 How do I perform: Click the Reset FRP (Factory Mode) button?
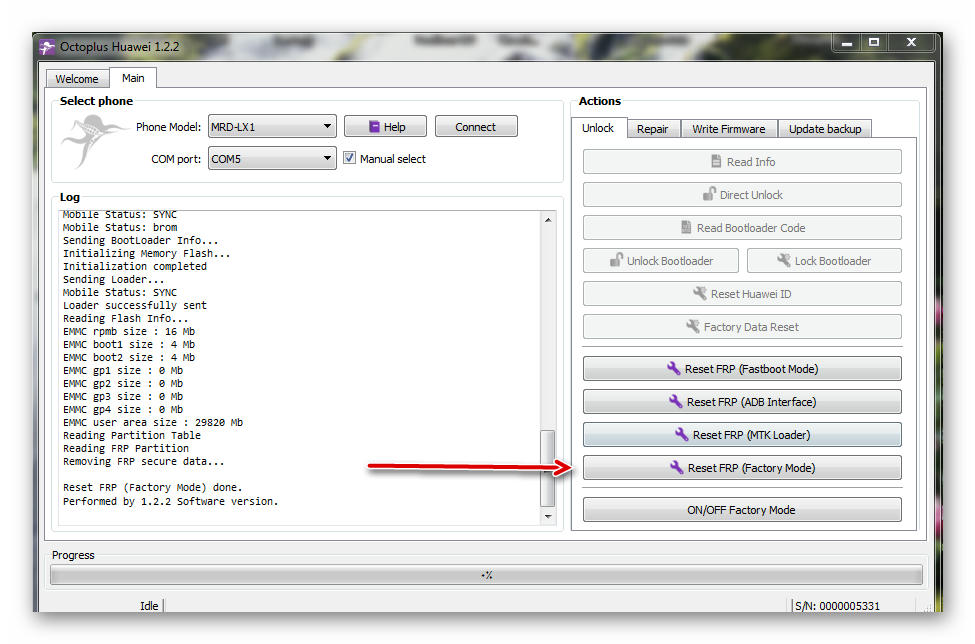click(x=742, y=468)
